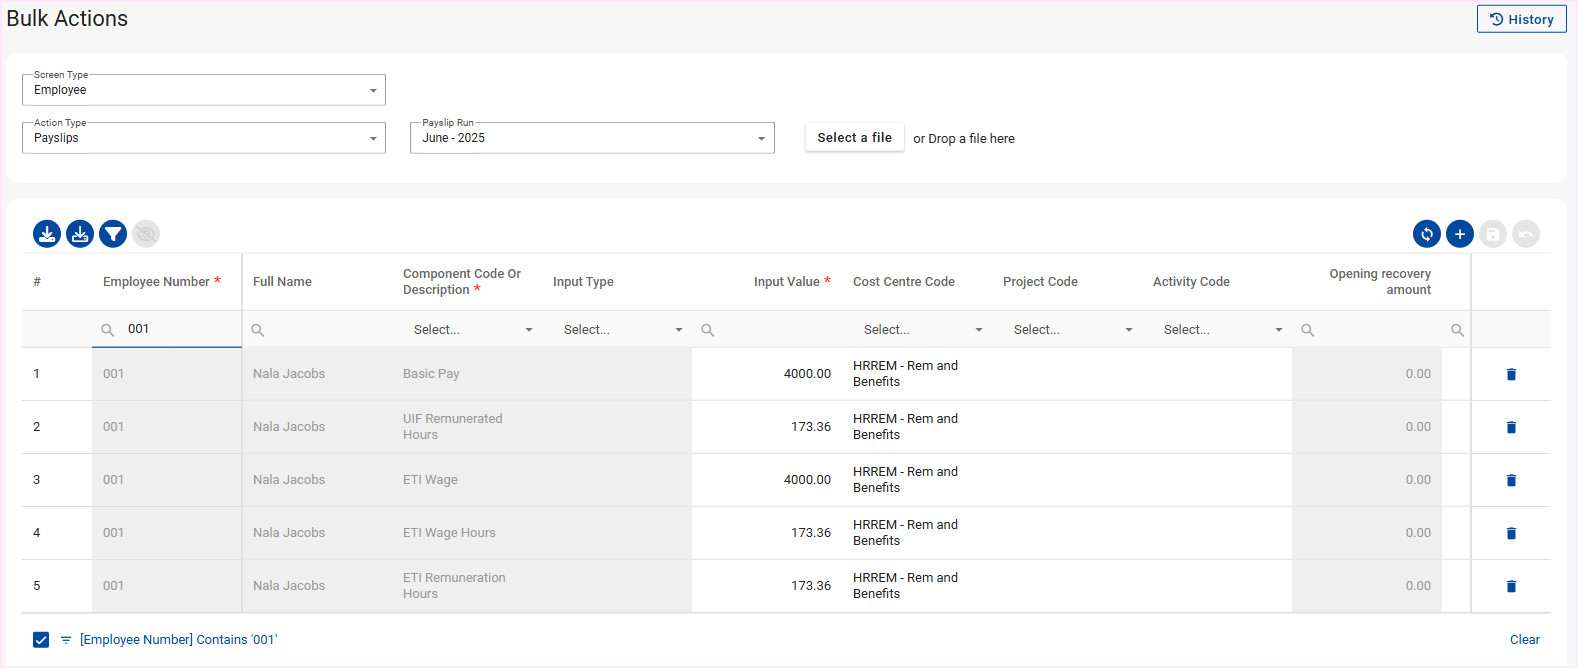The image size is (1578, 668).
Task: Add a new row with the plus icon
Action: coord(1459,234)
